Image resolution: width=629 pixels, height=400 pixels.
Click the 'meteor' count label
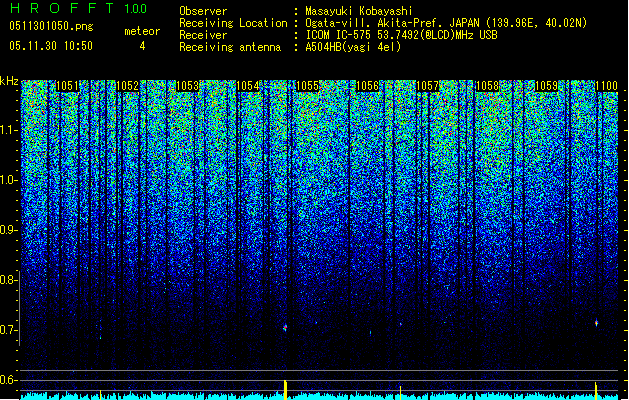click(x=142, y=31)
